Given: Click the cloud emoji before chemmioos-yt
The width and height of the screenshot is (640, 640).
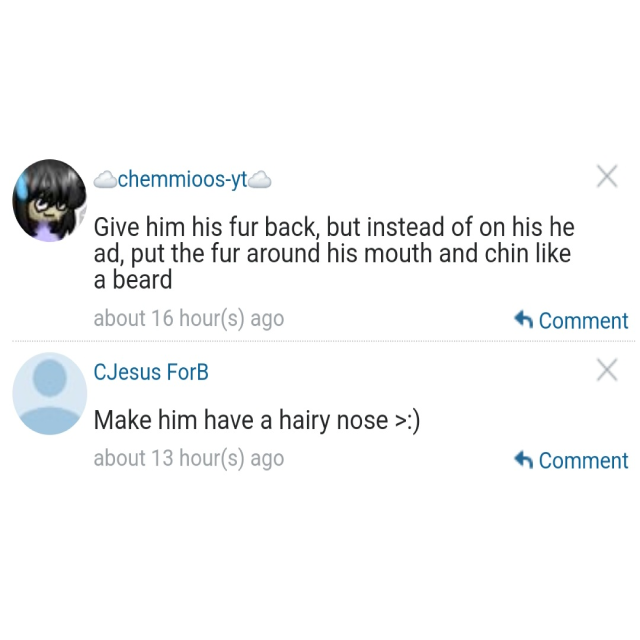Looking at the screenshot, I should [x=105, y=180].
